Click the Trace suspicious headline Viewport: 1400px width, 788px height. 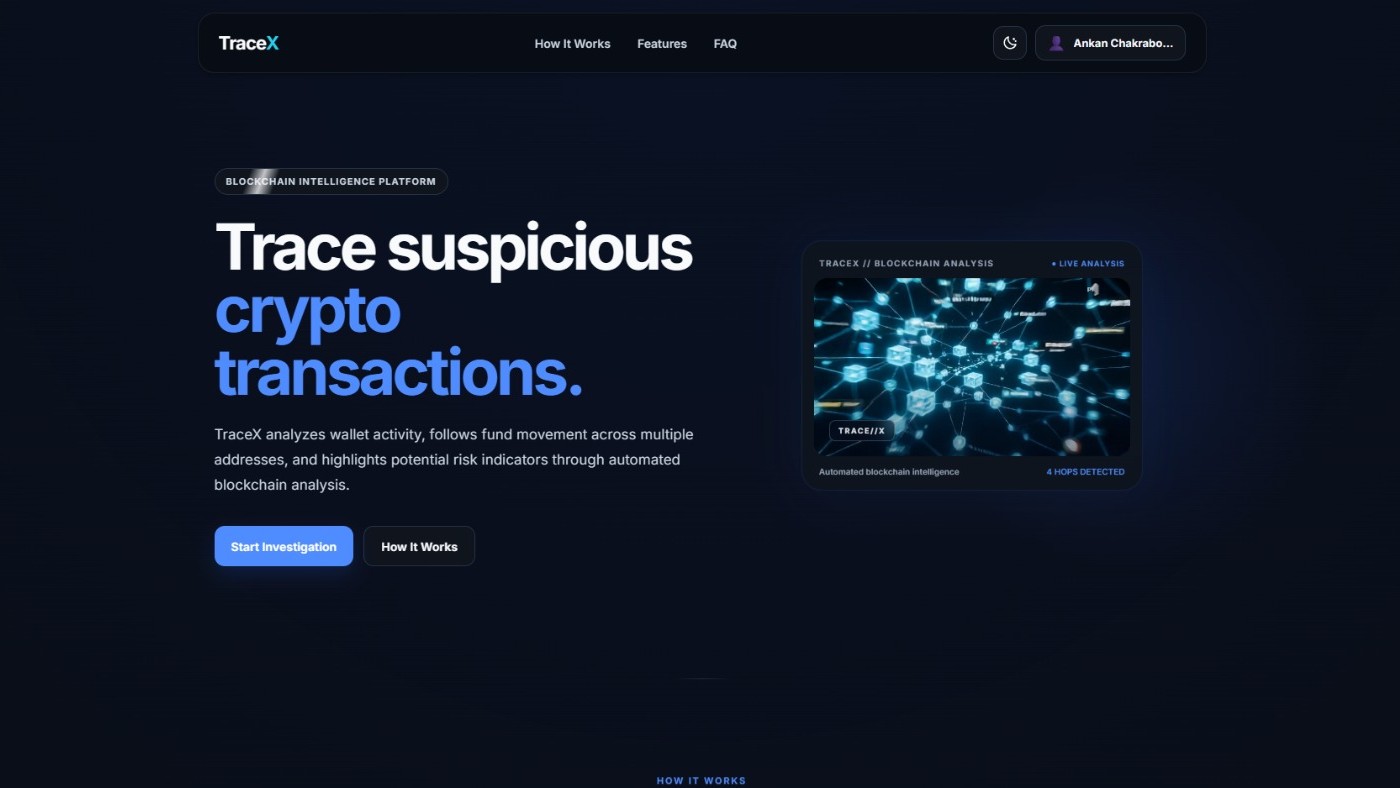click(x=453, y=247)
